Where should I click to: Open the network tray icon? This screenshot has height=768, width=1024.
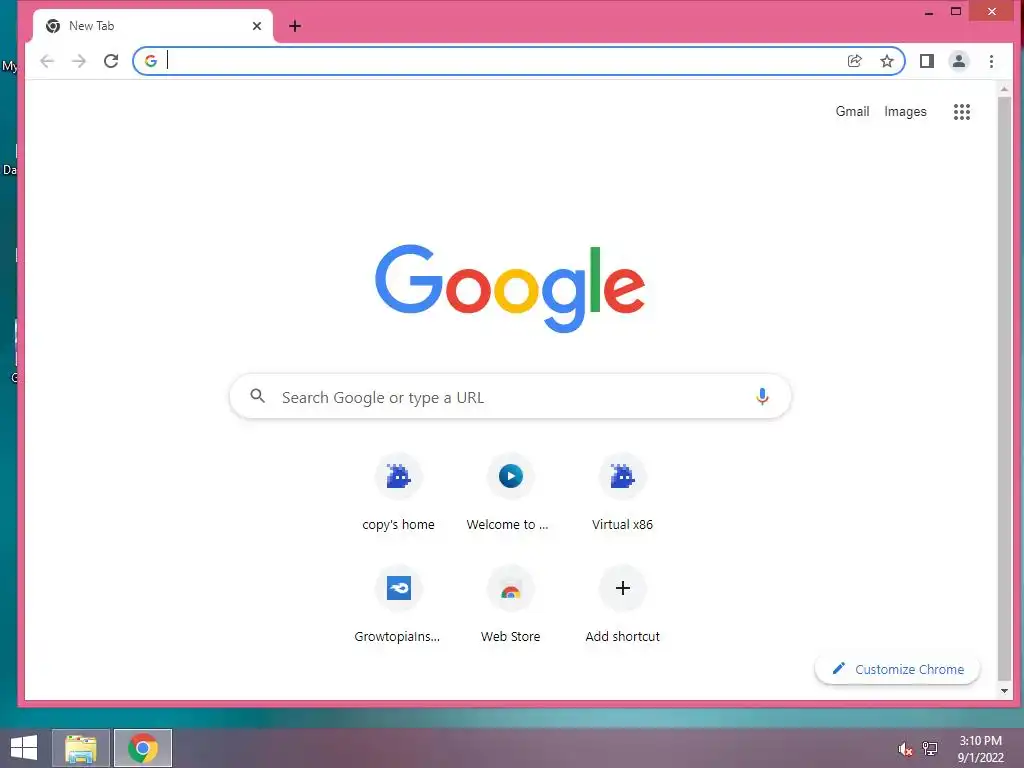(x=930, y=748)
